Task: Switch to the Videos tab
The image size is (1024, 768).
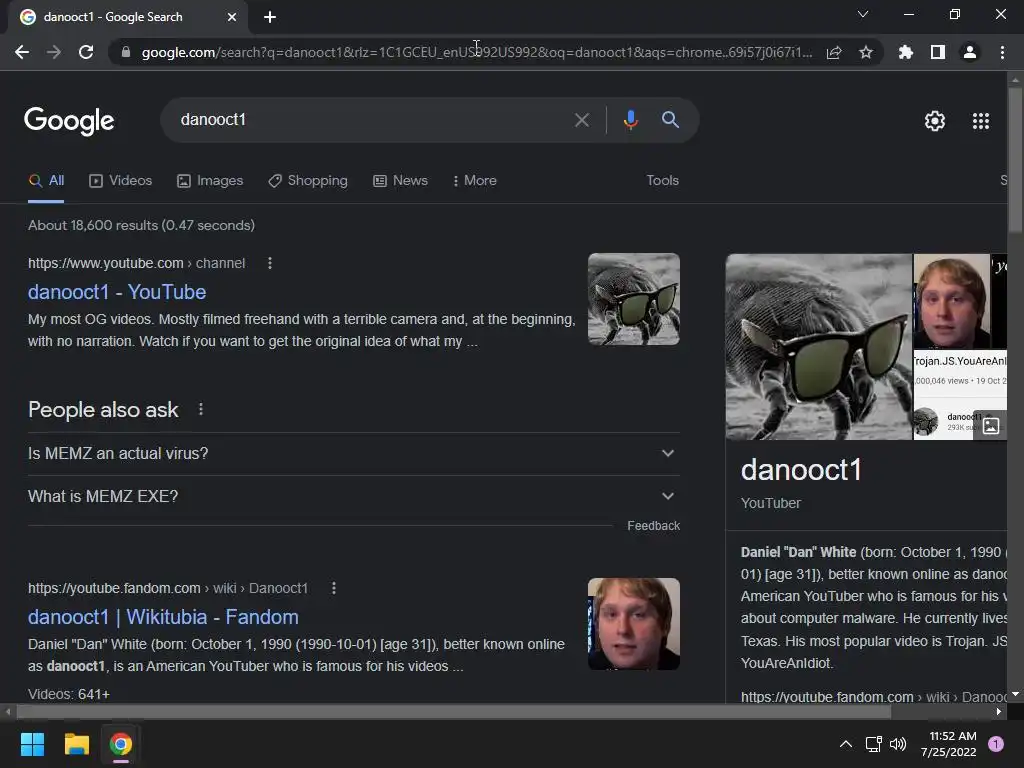Action: 121,181
